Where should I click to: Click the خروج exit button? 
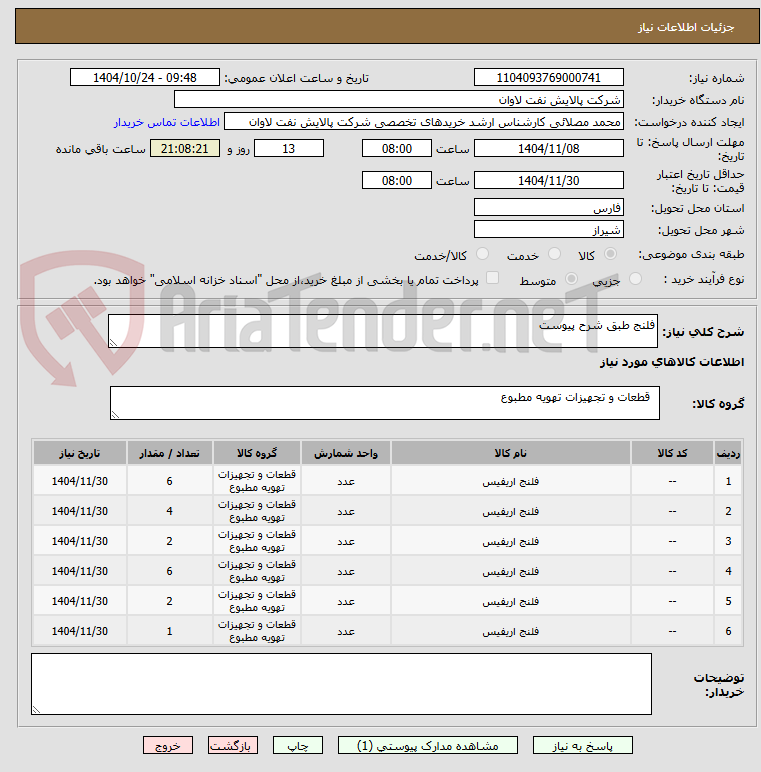point(168,745)
